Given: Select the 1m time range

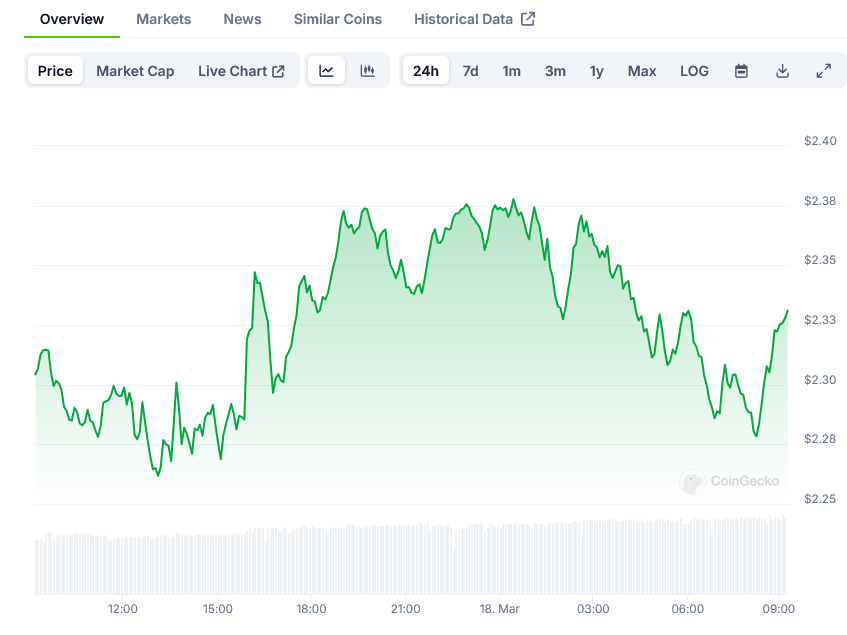Looking at the screenshot, I should [x=511, y=71].
